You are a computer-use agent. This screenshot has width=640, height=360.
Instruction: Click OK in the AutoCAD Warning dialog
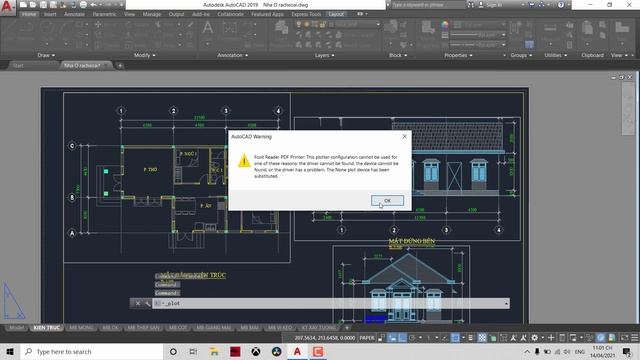pos(387,200)
